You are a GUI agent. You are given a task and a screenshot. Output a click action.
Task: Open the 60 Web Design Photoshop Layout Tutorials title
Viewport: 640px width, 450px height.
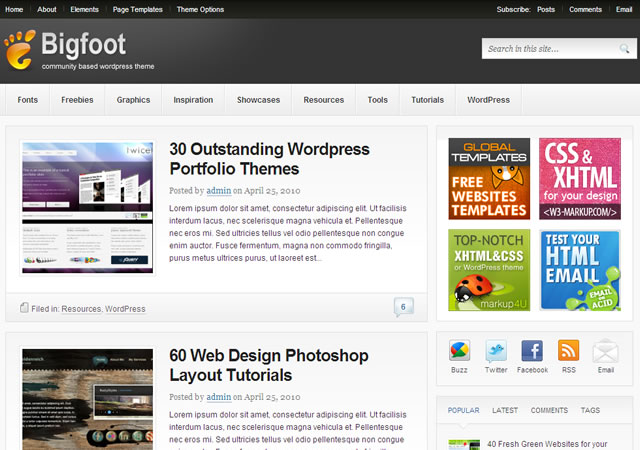pos(269,365)
